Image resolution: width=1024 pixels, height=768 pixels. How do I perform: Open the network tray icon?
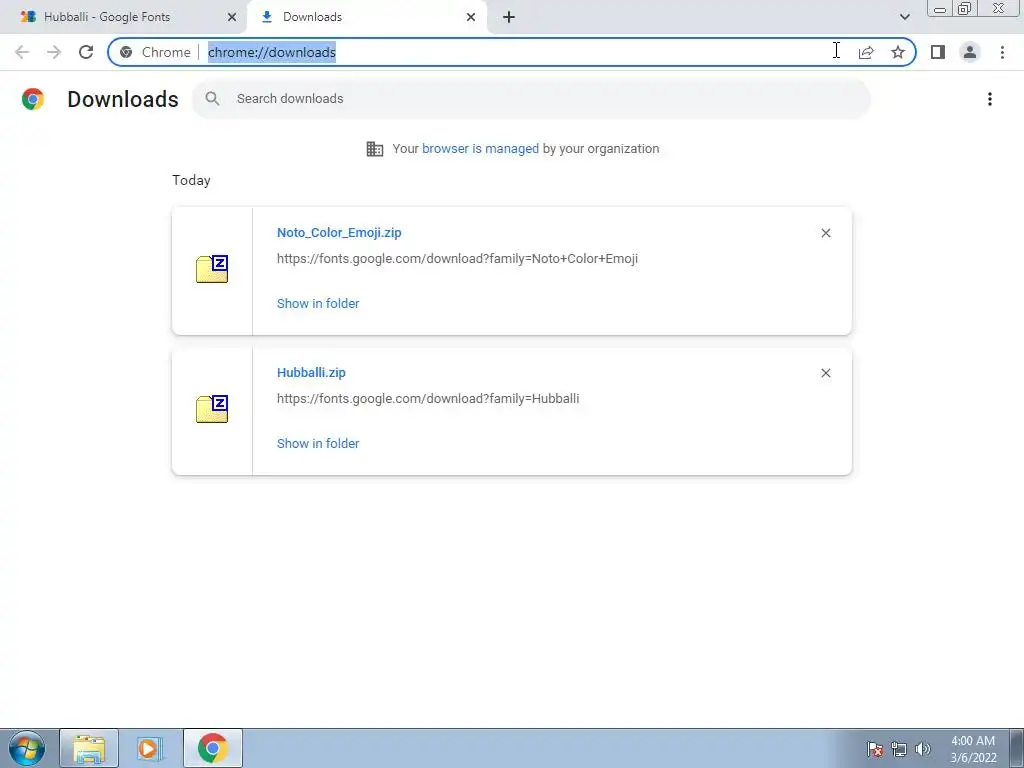pos(899,749)
